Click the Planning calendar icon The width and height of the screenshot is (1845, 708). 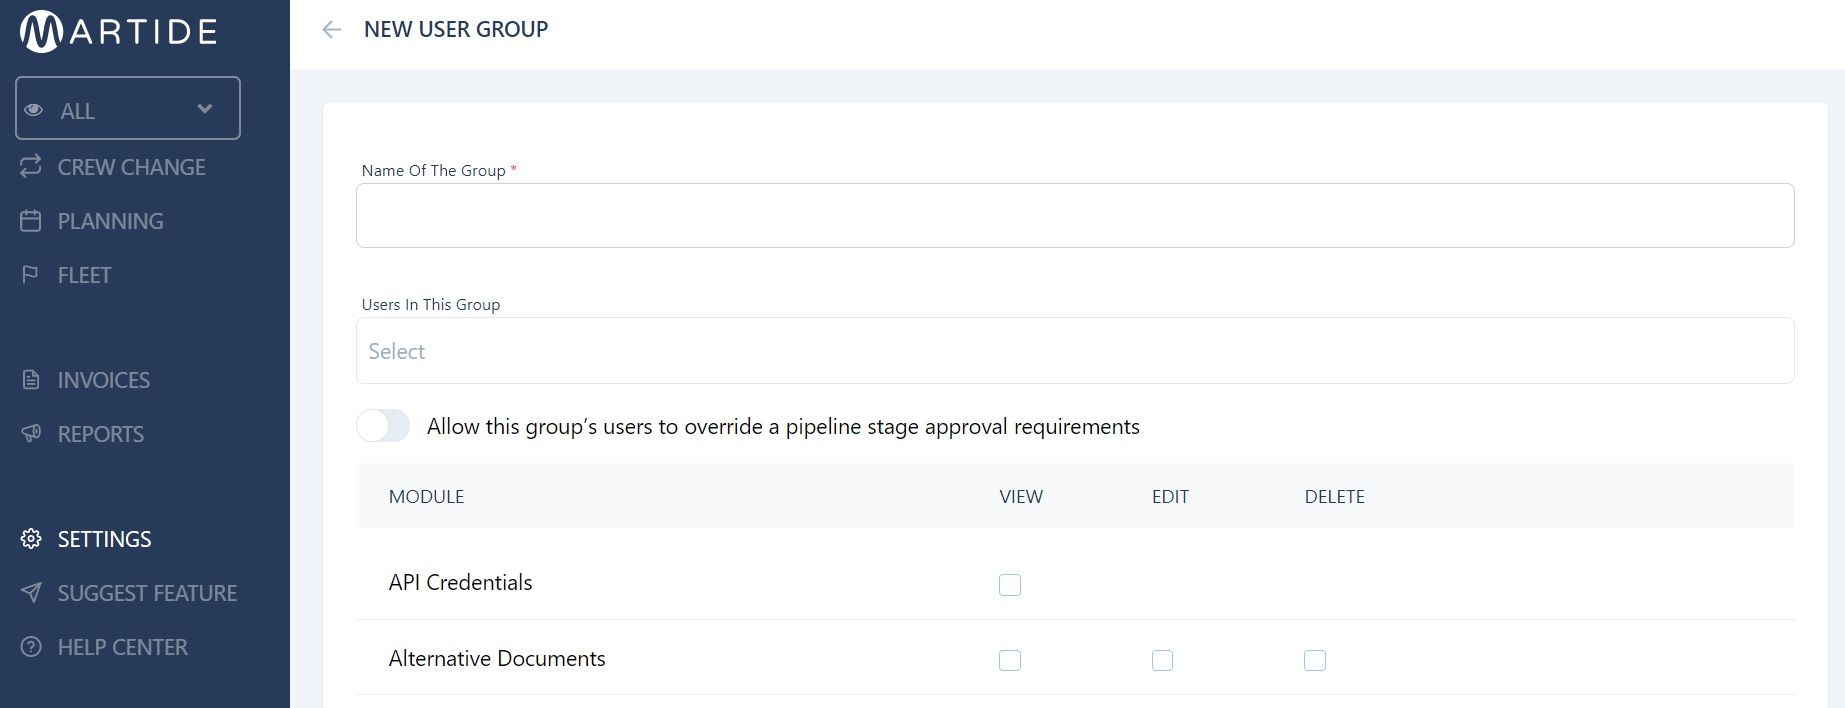pyautogui.click(x=31, y=221)
